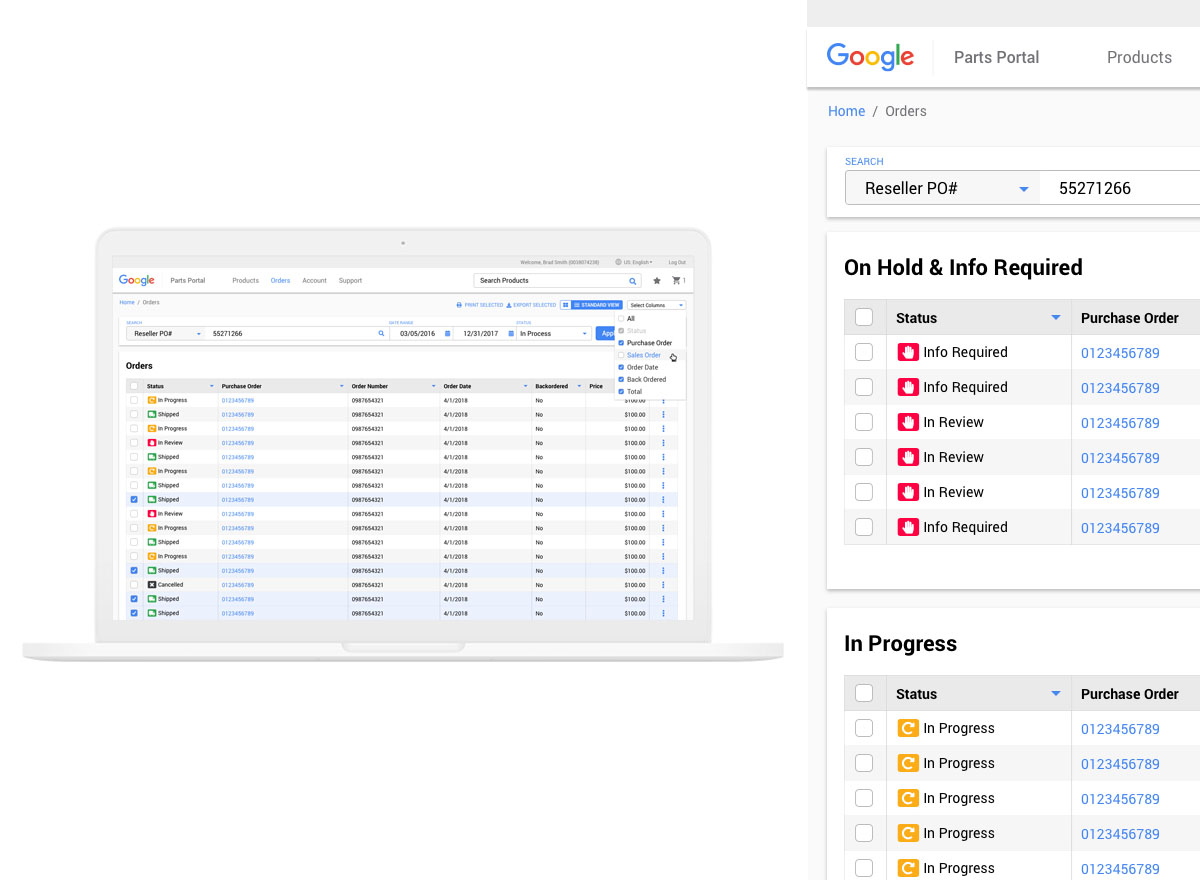Open the shopping cart icon
The image size is (1200, 880).
(676, 281)
